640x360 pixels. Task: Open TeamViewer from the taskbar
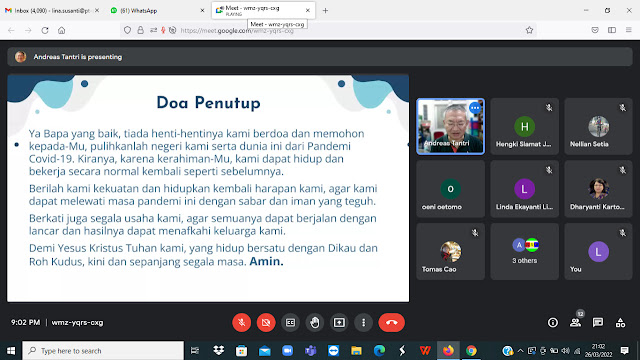(333, 351)
